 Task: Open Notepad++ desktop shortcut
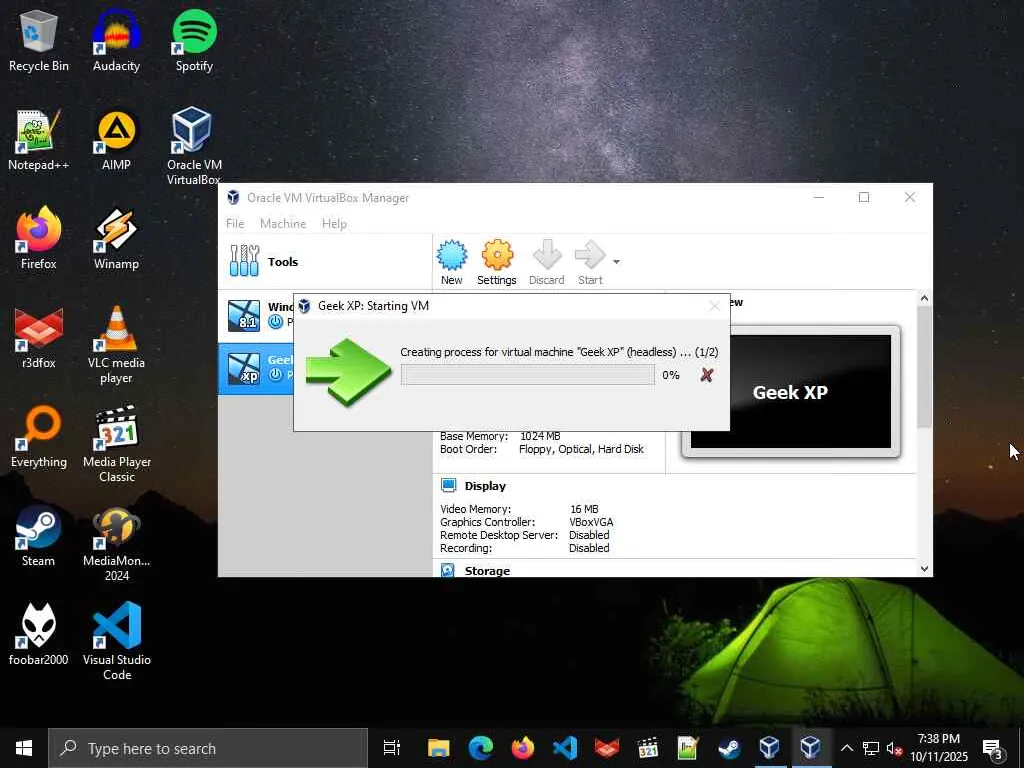pos(39,140)
